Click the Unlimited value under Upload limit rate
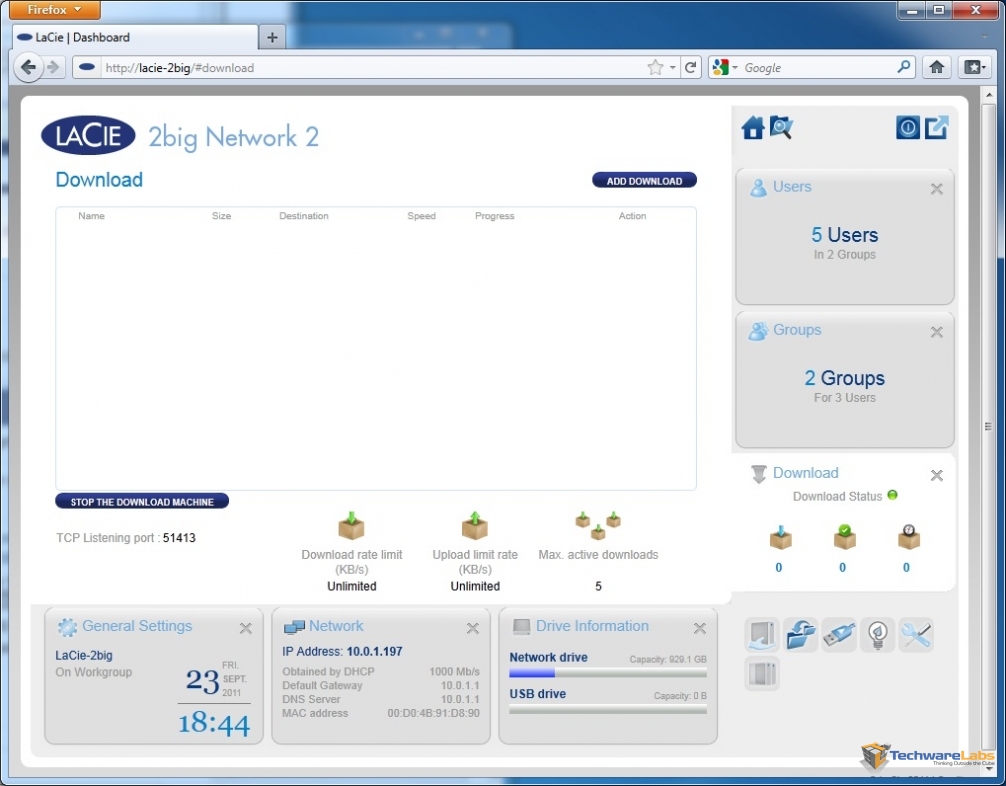The width and height of the screenshot is (1006, 786). [x=475, y=586]
